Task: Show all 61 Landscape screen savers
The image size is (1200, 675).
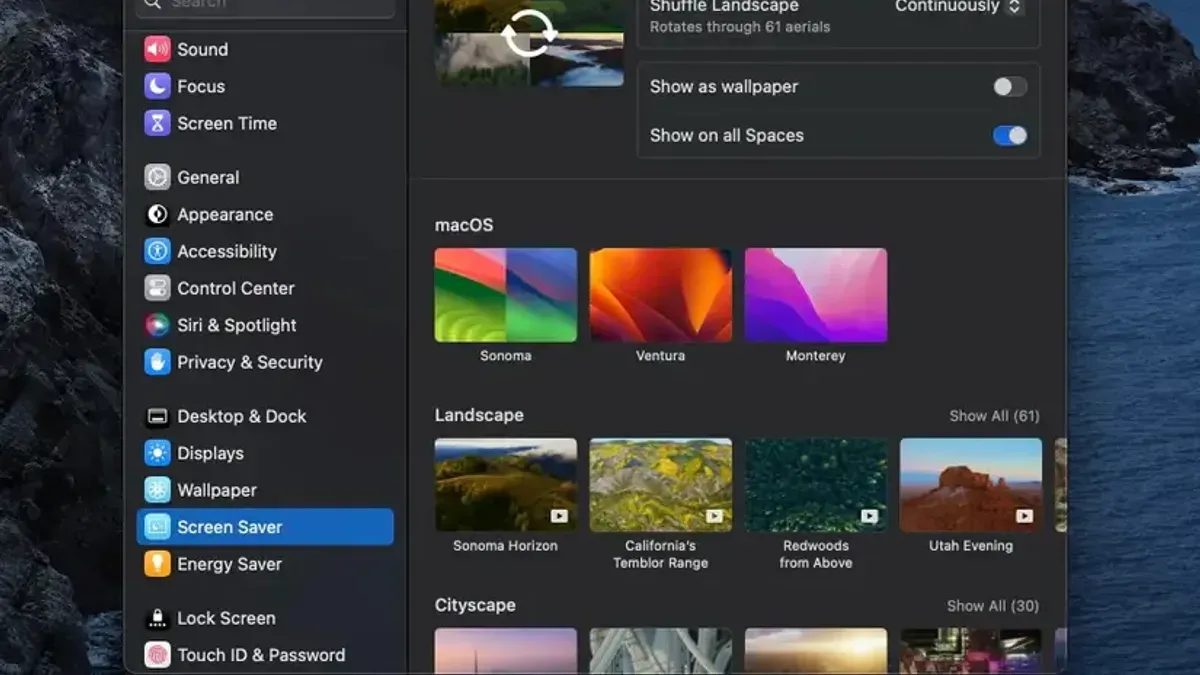Action: point(994,416)
